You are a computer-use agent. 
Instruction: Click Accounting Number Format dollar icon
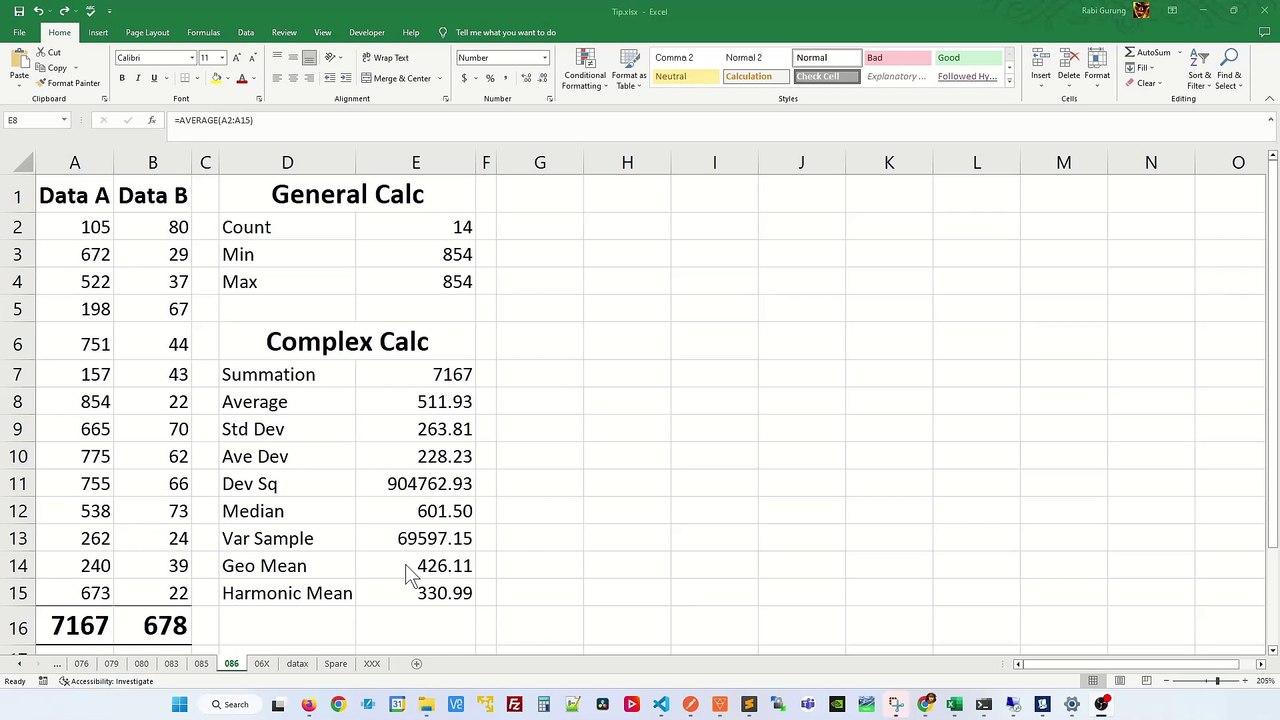465,78
